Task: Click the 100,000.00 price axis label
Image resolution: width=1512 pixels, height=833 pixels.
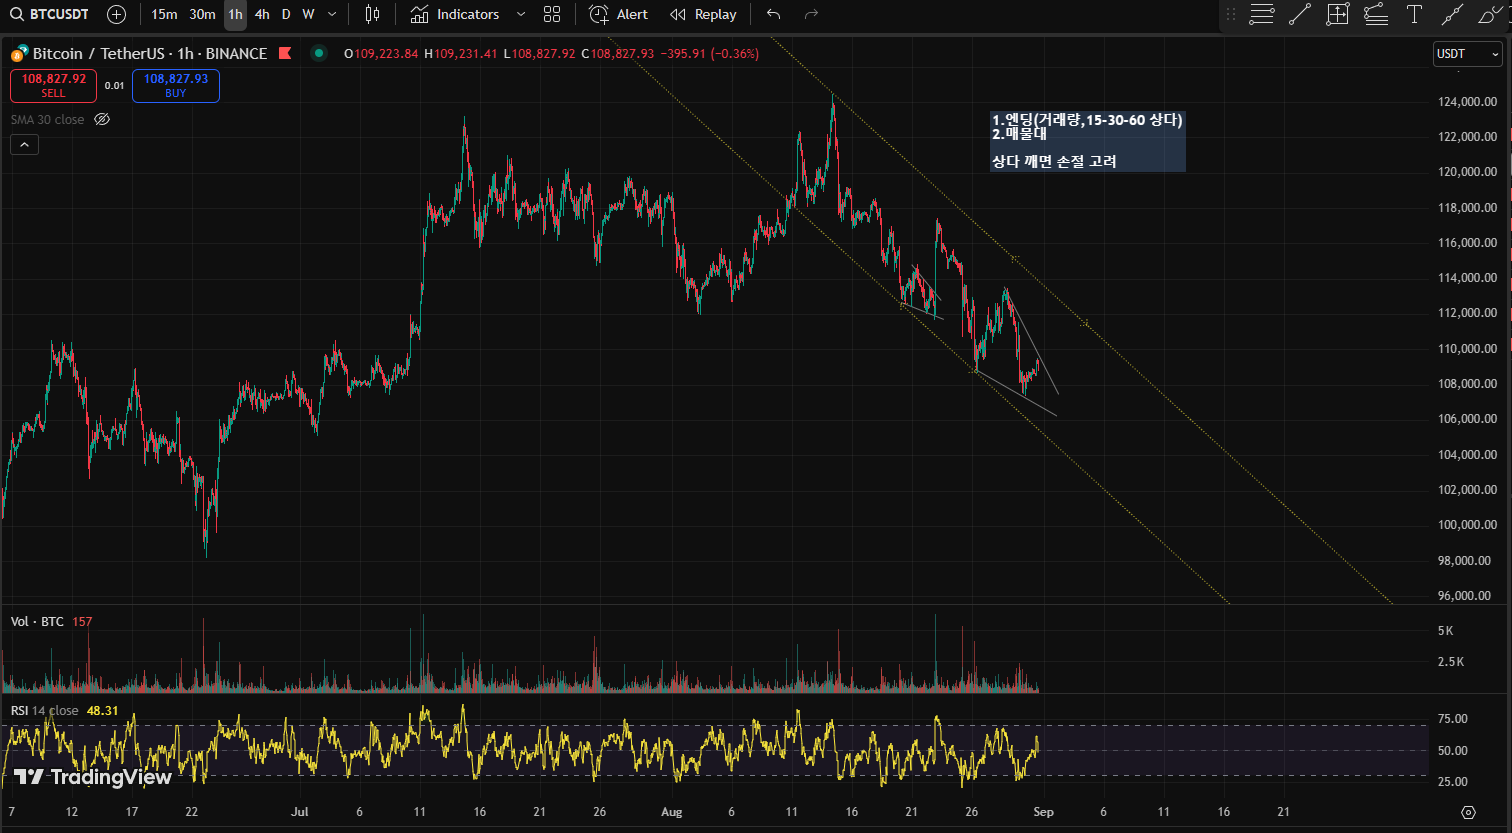Action: [x=1467, y=524]
